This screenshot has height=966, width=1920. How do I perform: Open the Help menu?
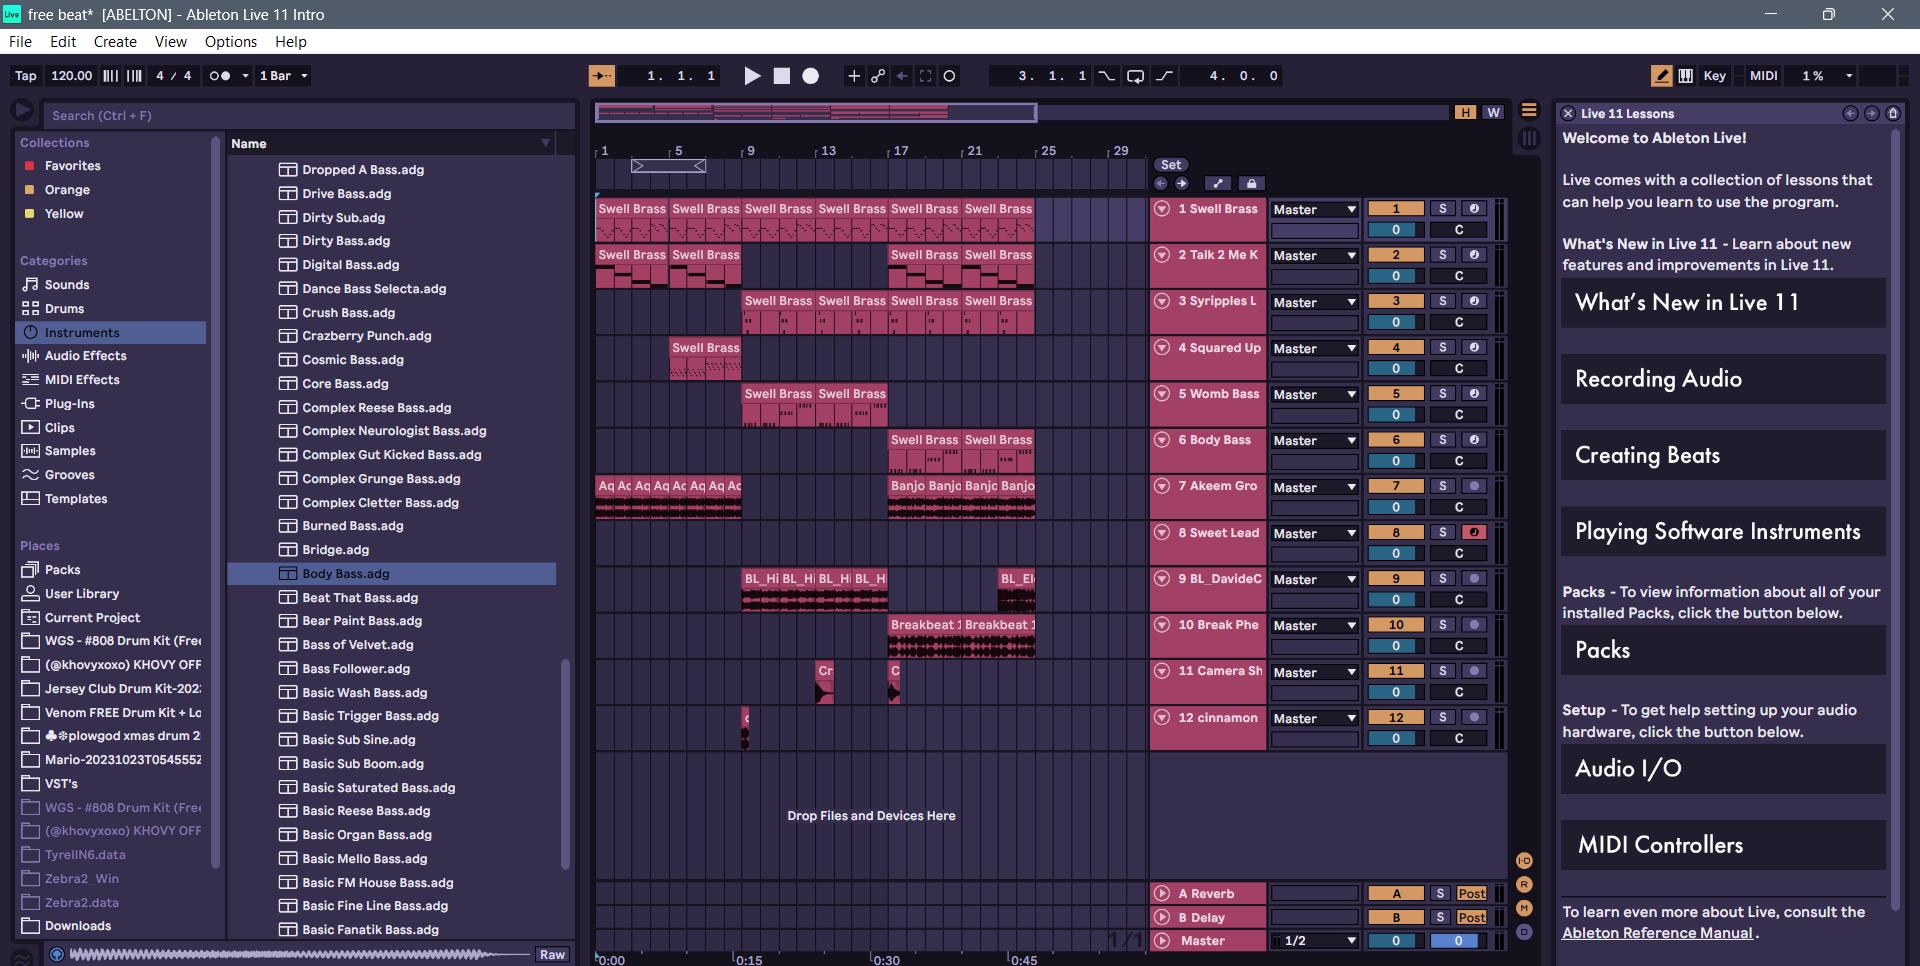point(291,42)
